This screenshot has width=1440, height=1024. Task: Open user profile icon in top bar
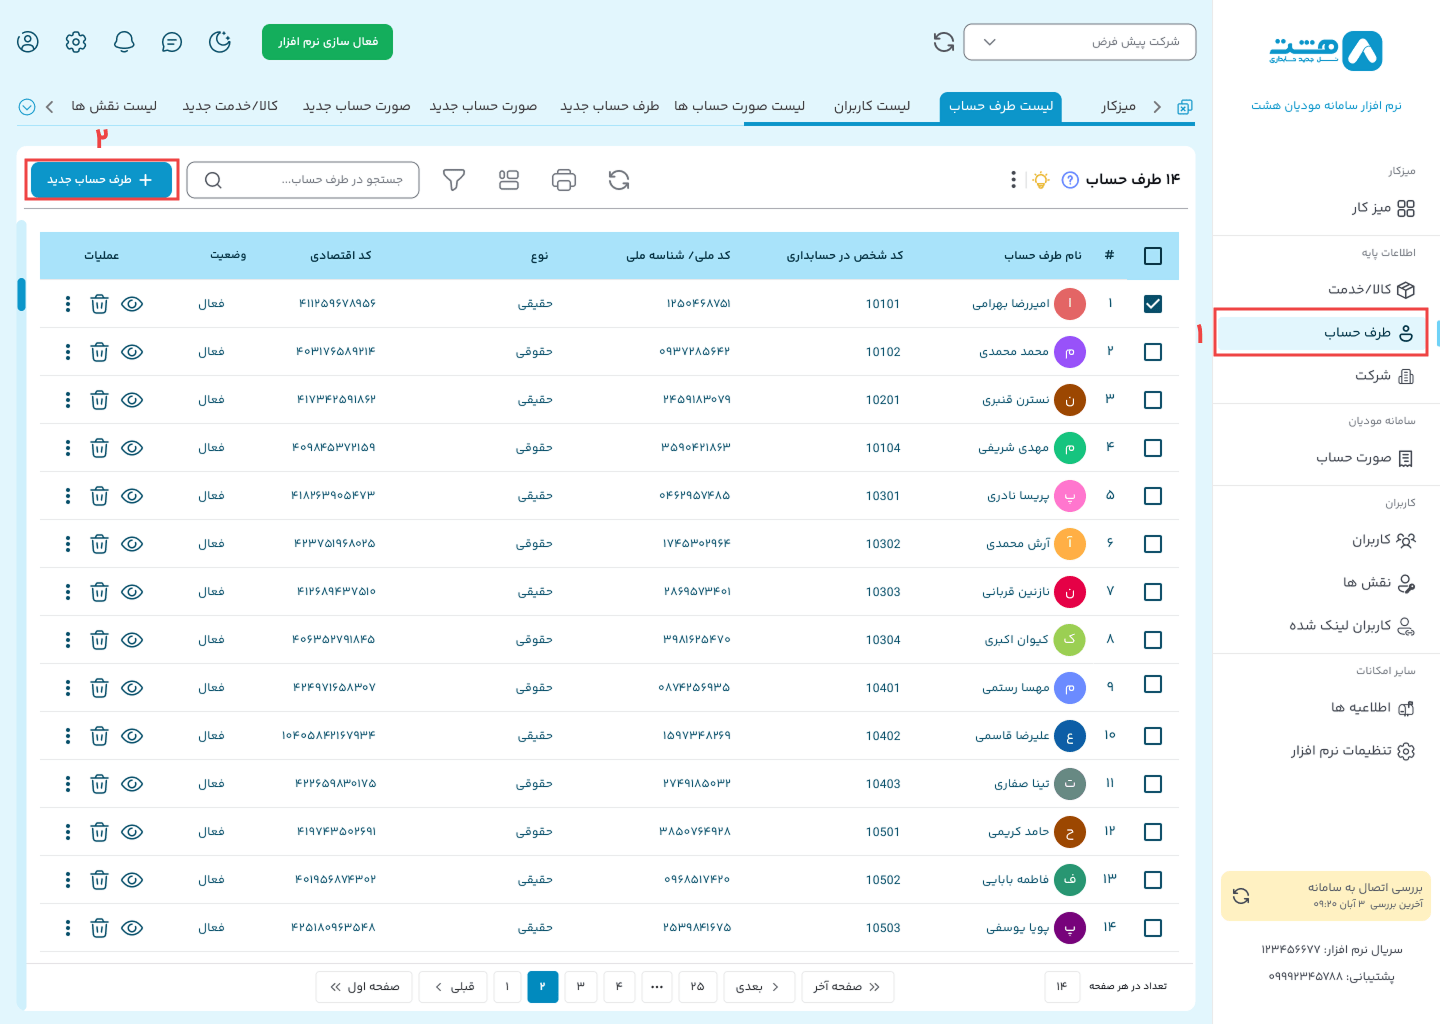(x=28, y=42)
